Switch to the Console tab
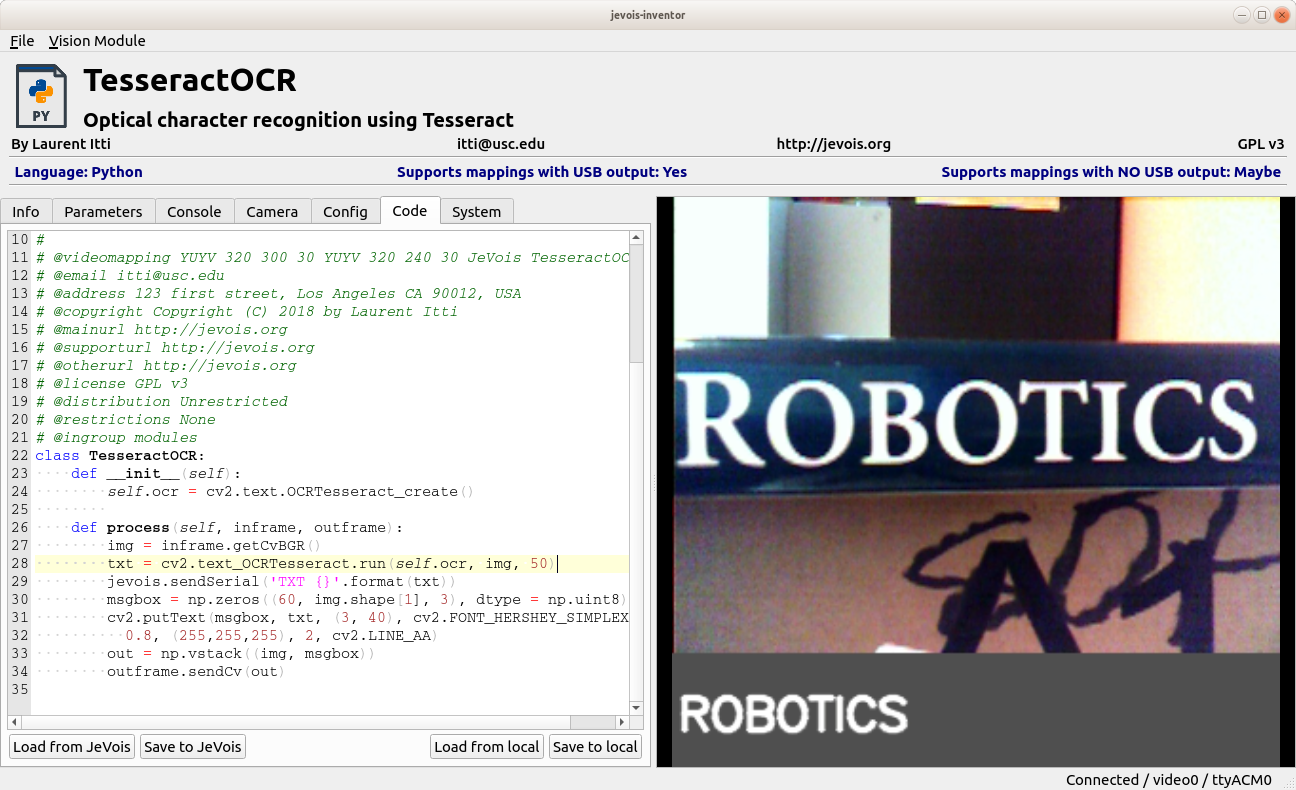The width and height of the screenshot is (1296, 790). point(194,211)
